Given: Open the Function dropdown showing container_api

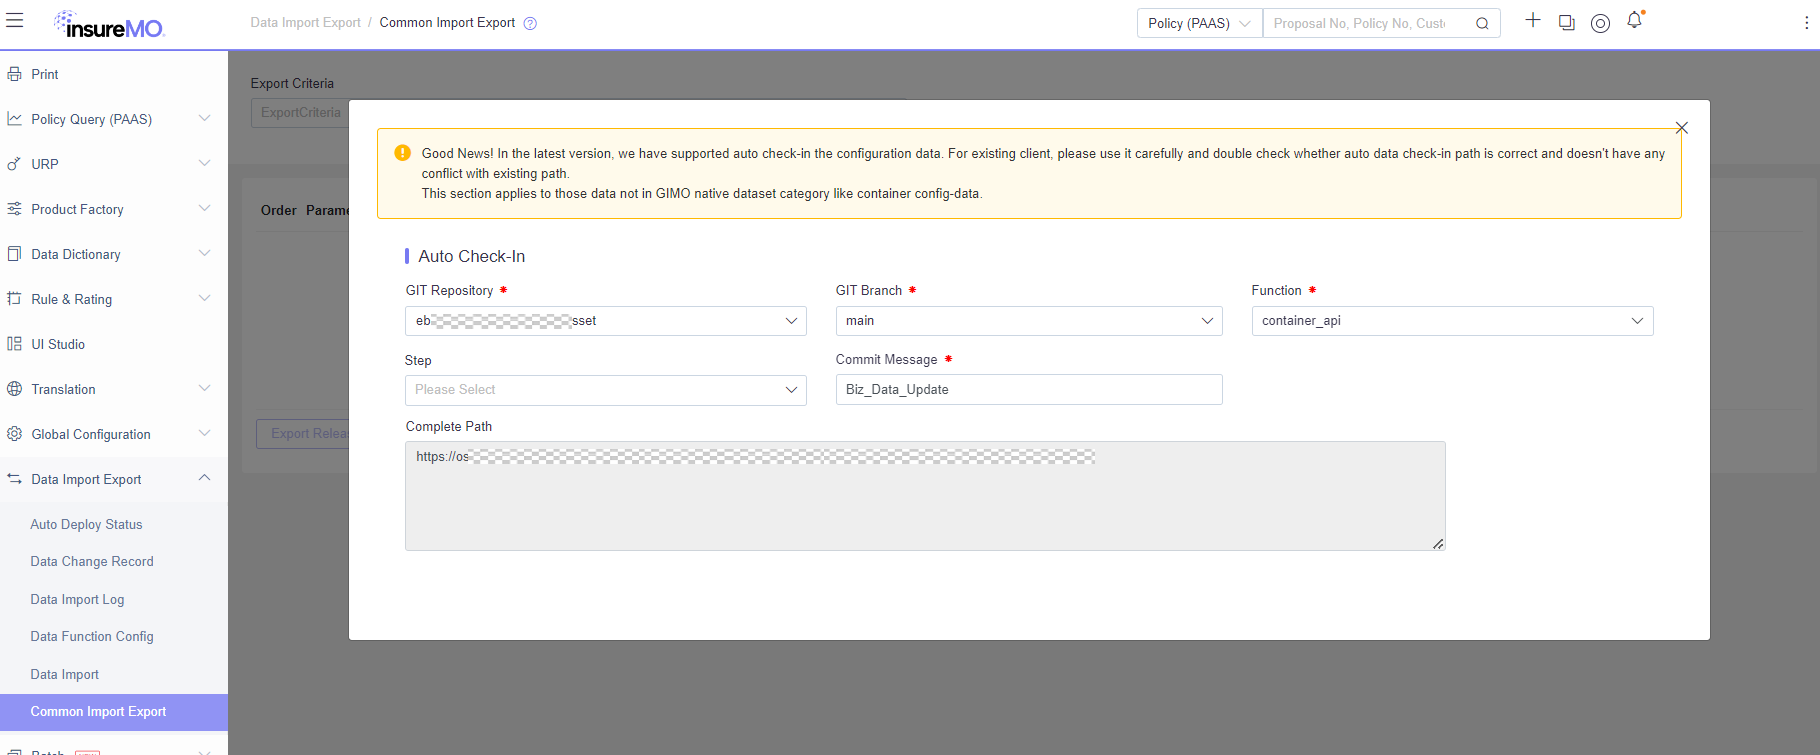Looking at the screenshot, I should click(1451, 321).
